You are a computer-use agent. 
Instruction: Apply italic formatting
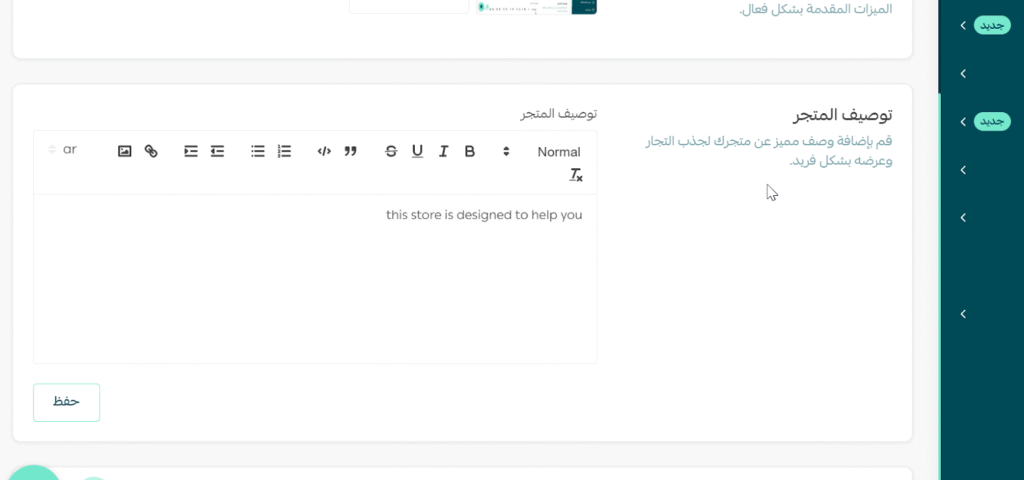click(x=443, y=151)
